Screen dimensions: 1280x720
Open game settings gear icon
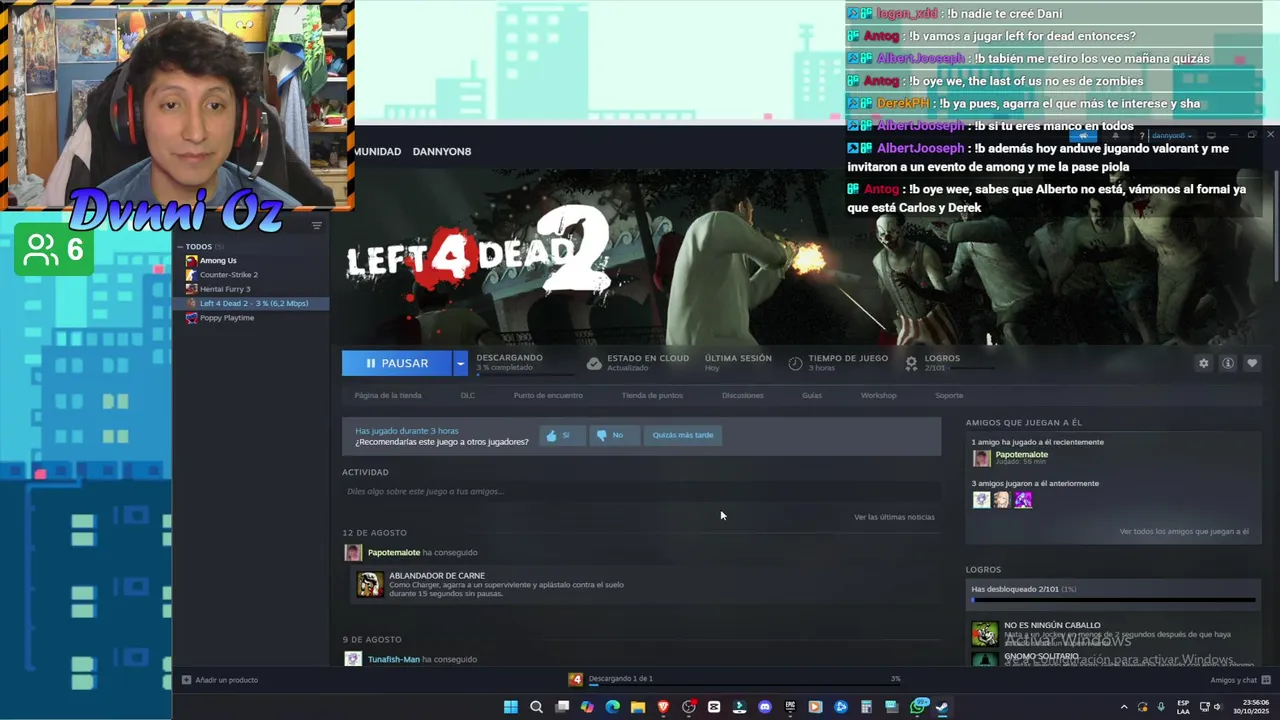(x=1203, y=363)
